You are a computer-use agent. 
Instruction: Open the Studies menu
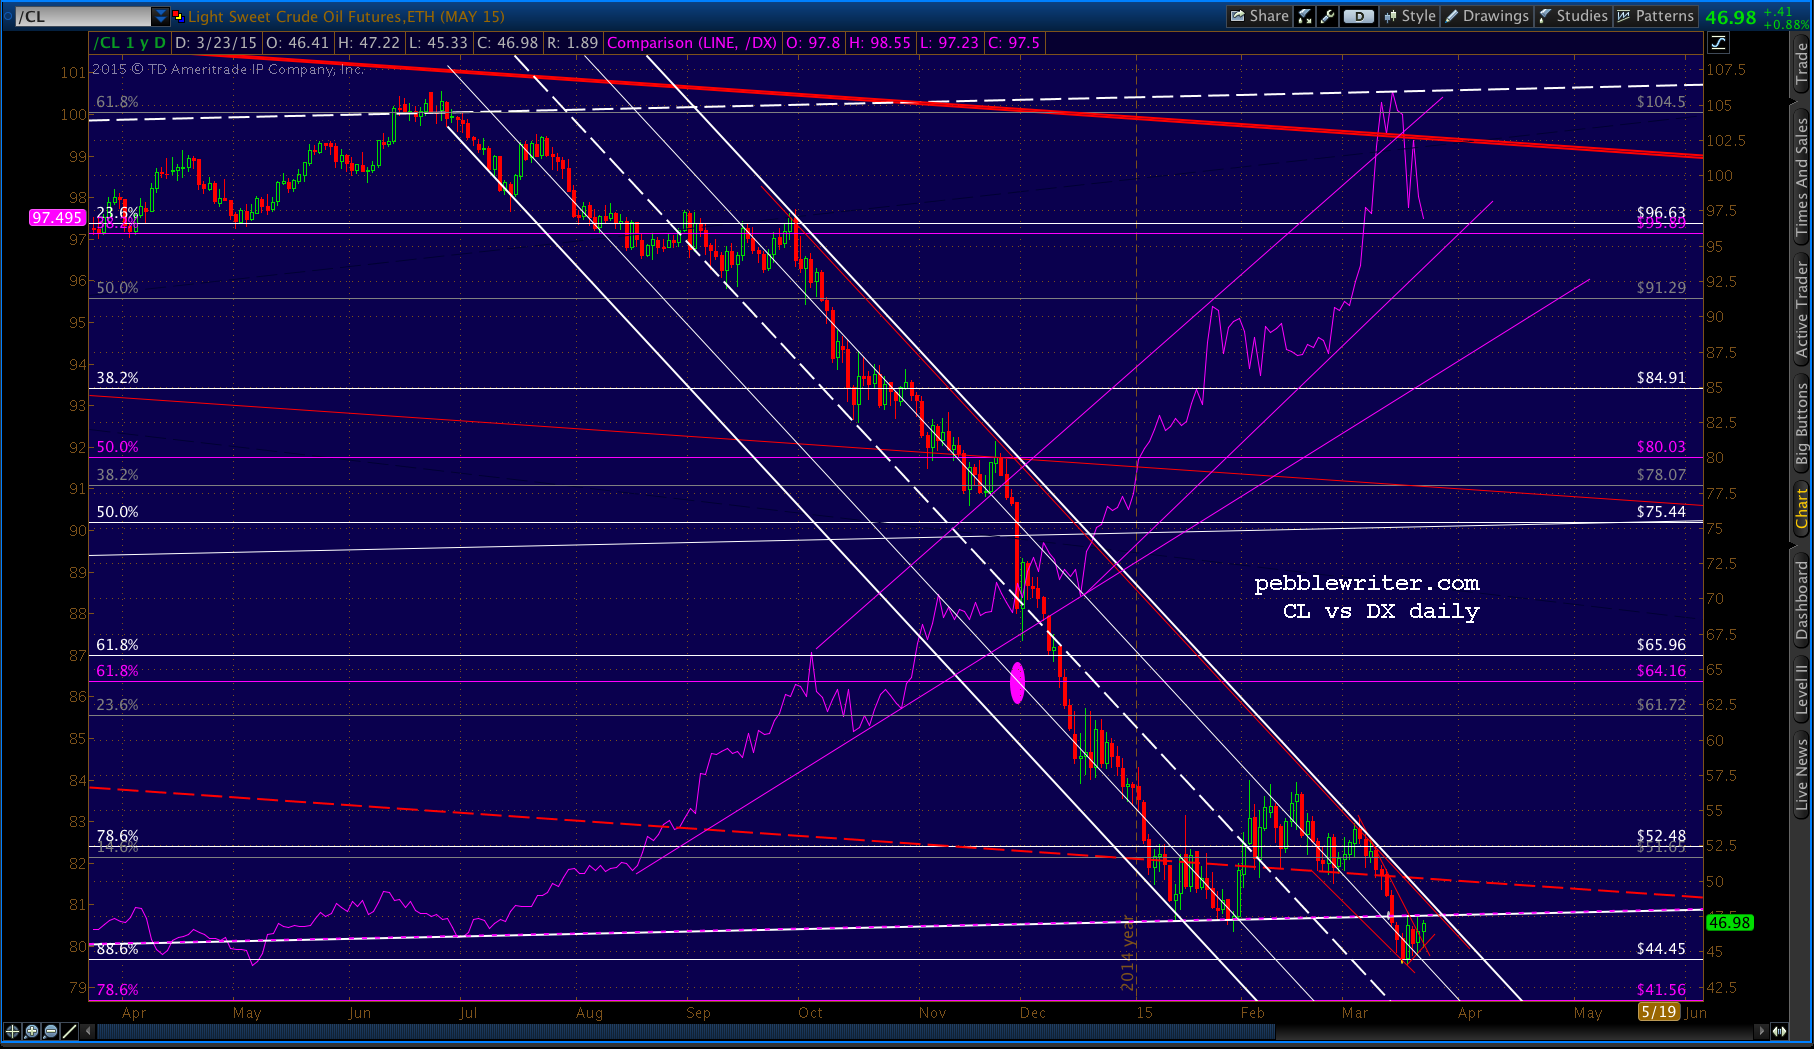(x=1573, y=16)
